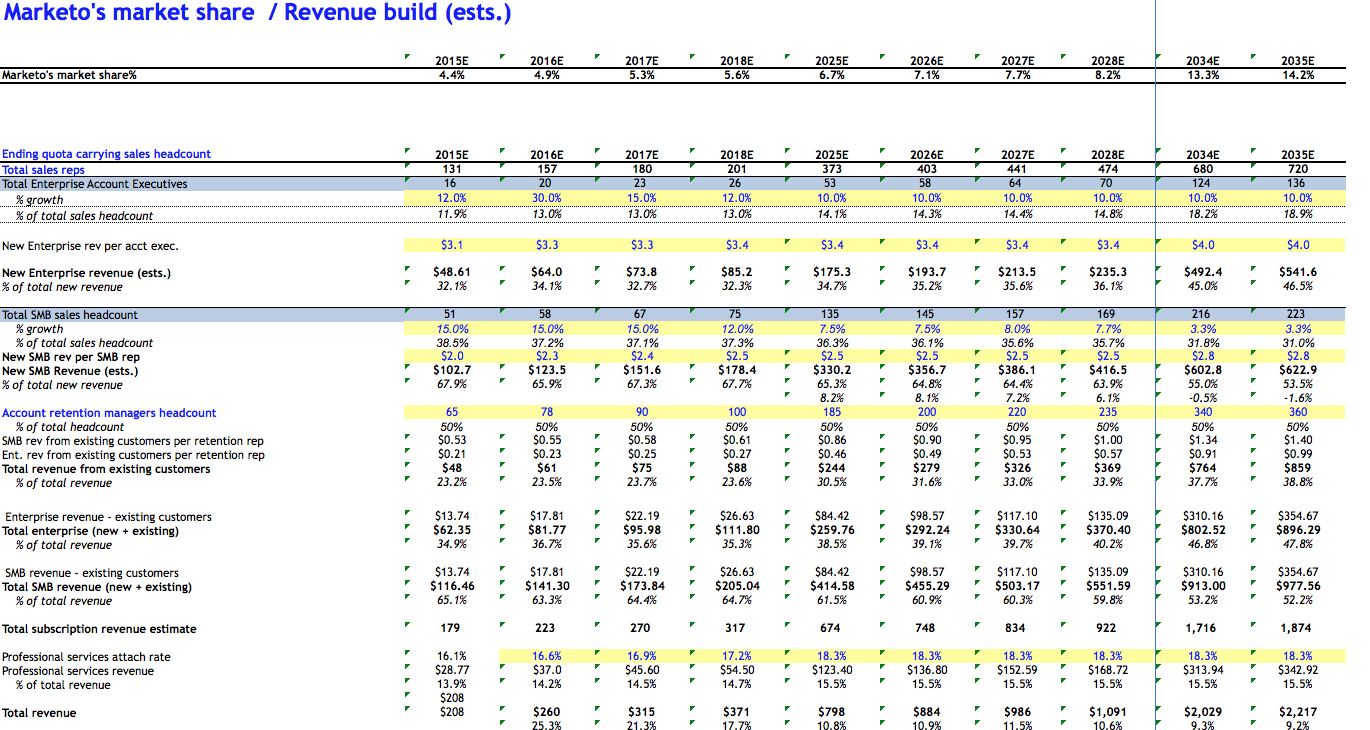Select 2034E header above market share row

1203,61
